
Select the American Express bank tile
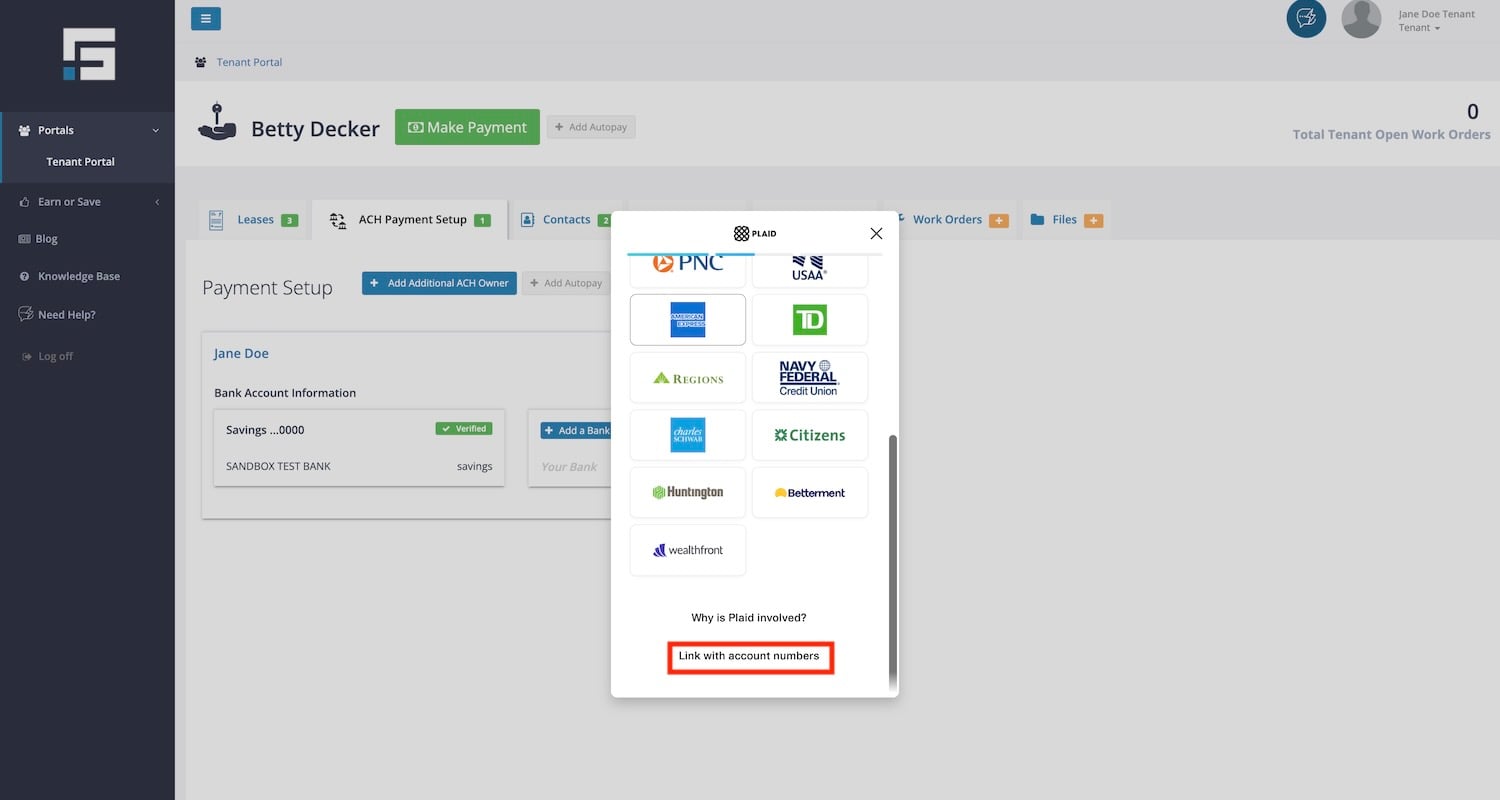[688, 320]
